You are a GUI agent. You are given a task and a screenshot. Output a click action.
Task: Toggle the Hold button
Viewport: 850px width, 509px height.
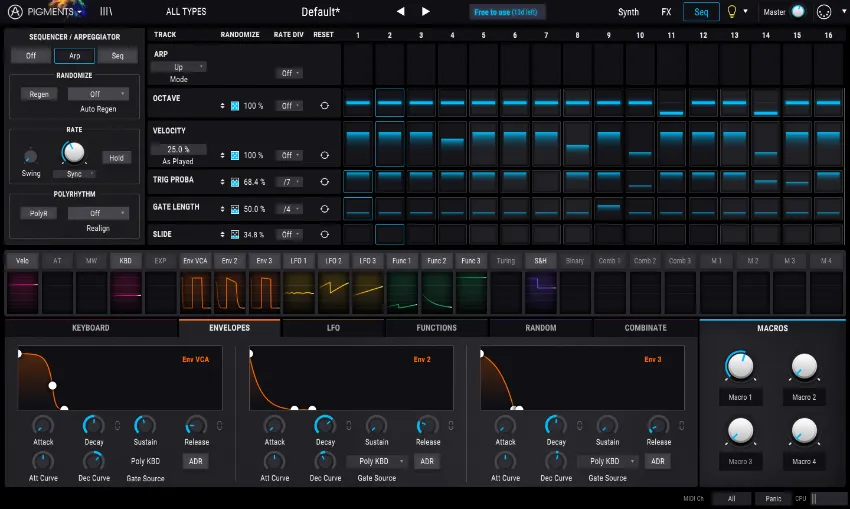coord(117,158)
